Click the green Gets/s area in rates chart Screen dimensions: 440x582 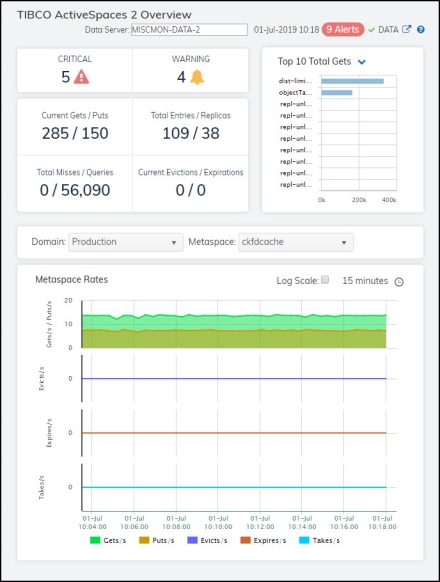[x=234, y=322]
